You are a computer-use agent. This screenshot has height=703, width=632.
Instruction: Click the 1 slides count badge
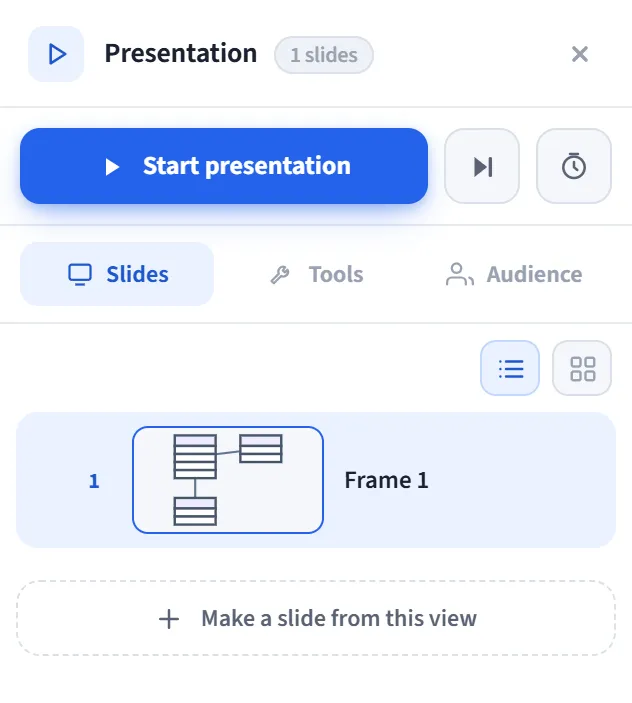324,55
